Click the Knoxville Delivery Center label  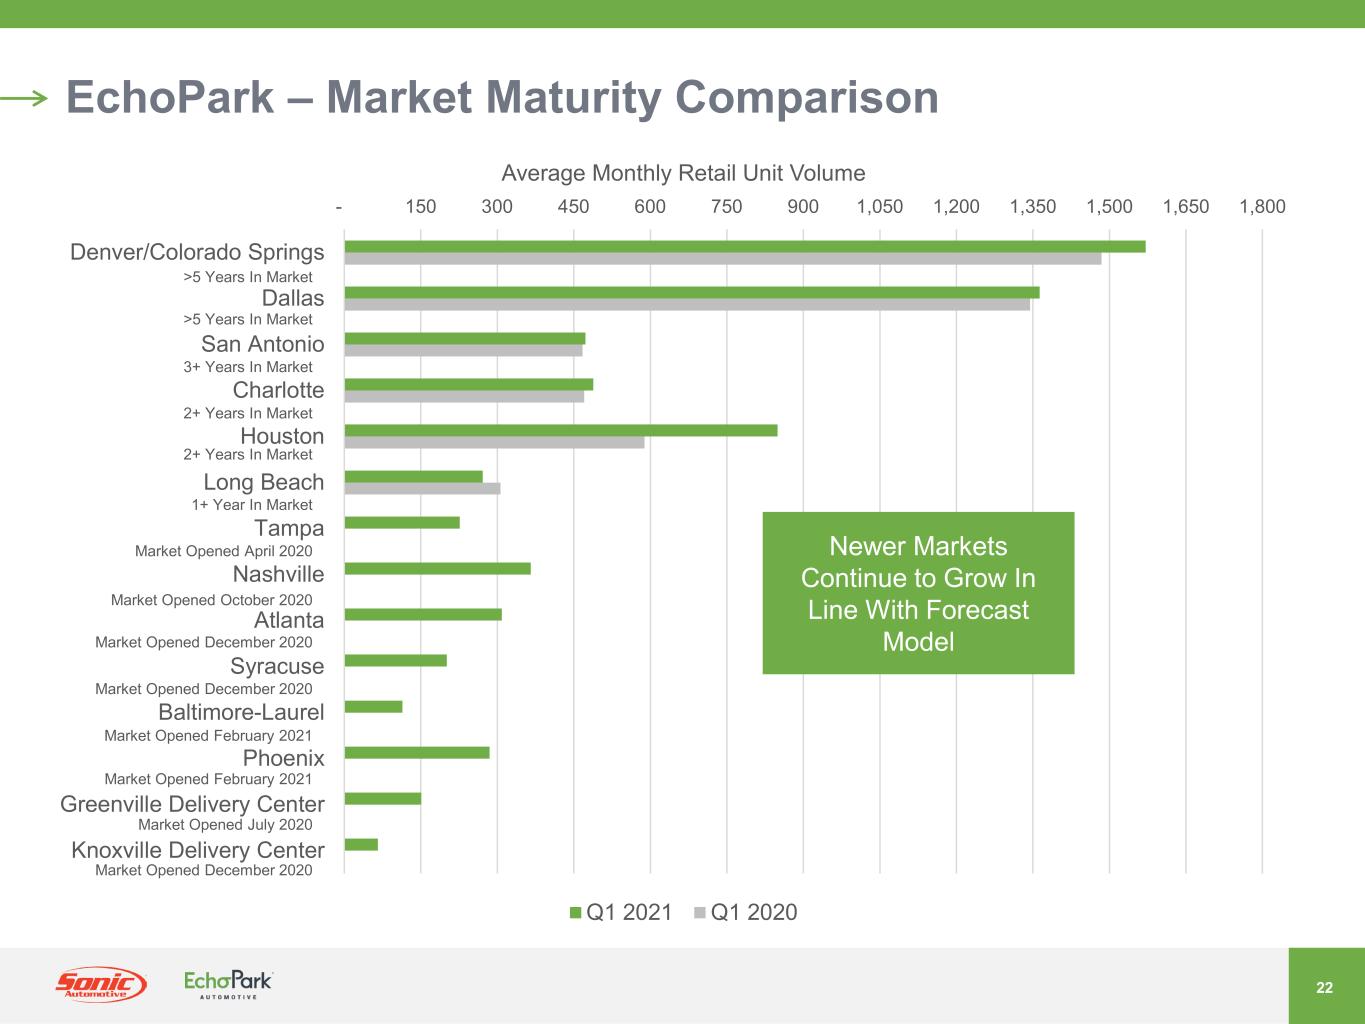coord(198,850)
